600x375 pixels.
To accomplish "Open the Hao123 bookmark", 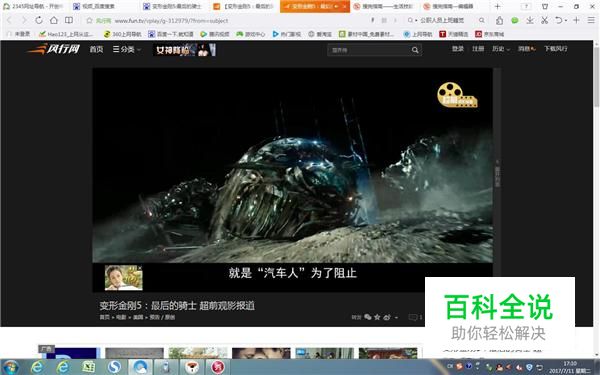I will (x=67, y=34).
